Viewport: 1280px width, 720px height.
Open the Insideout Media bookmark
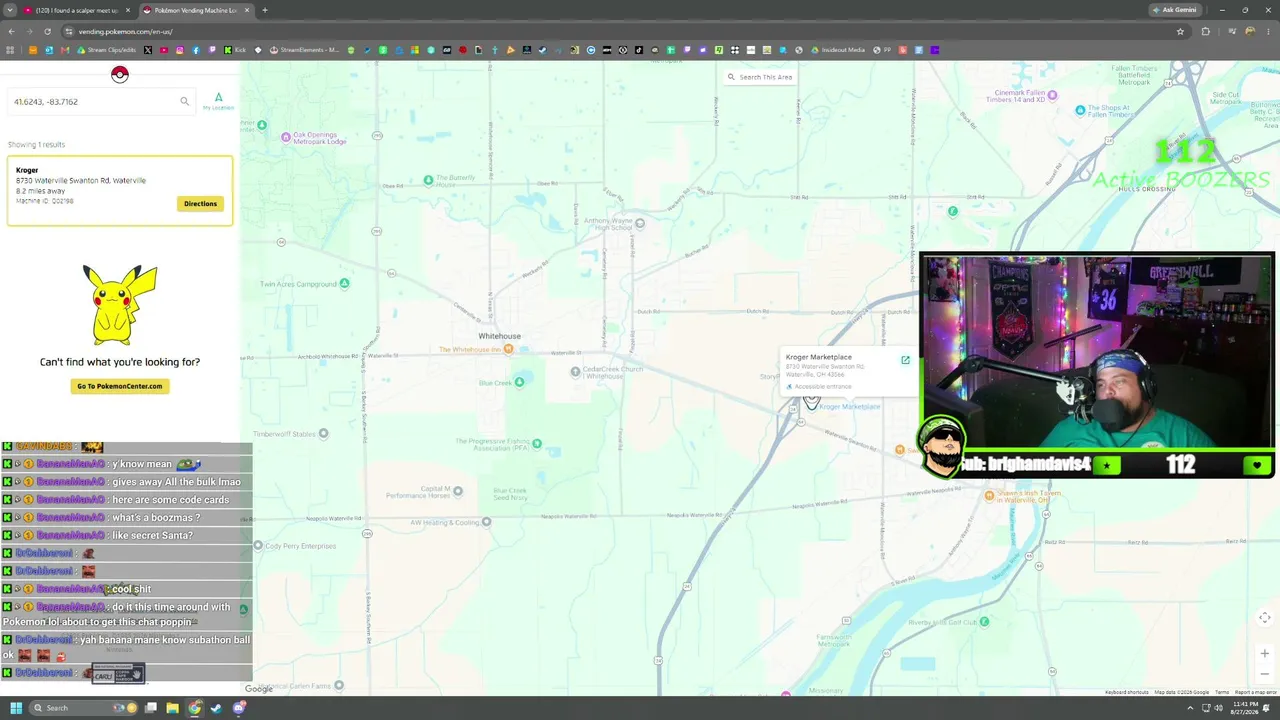(838, 50)
